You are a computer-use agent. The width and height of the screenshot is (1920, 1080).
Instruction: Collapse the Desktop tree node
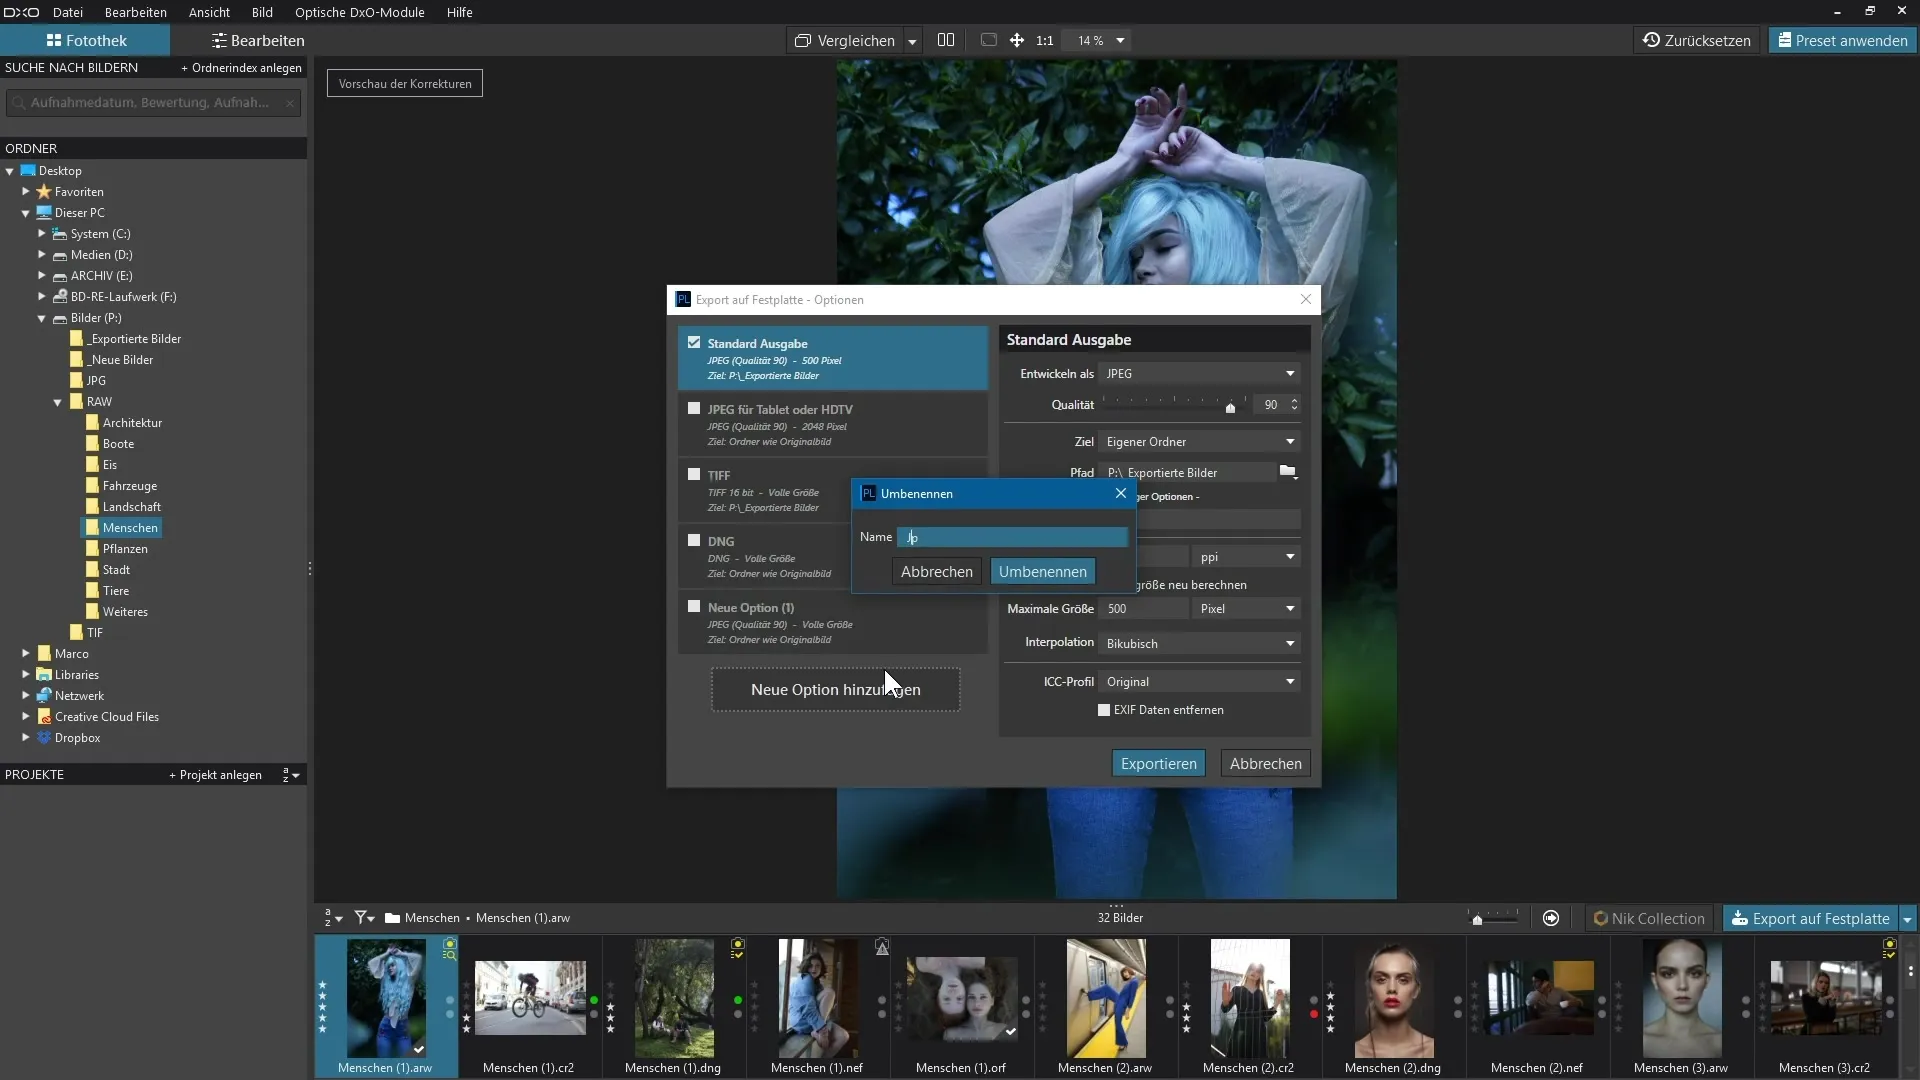tap(10, 171)
